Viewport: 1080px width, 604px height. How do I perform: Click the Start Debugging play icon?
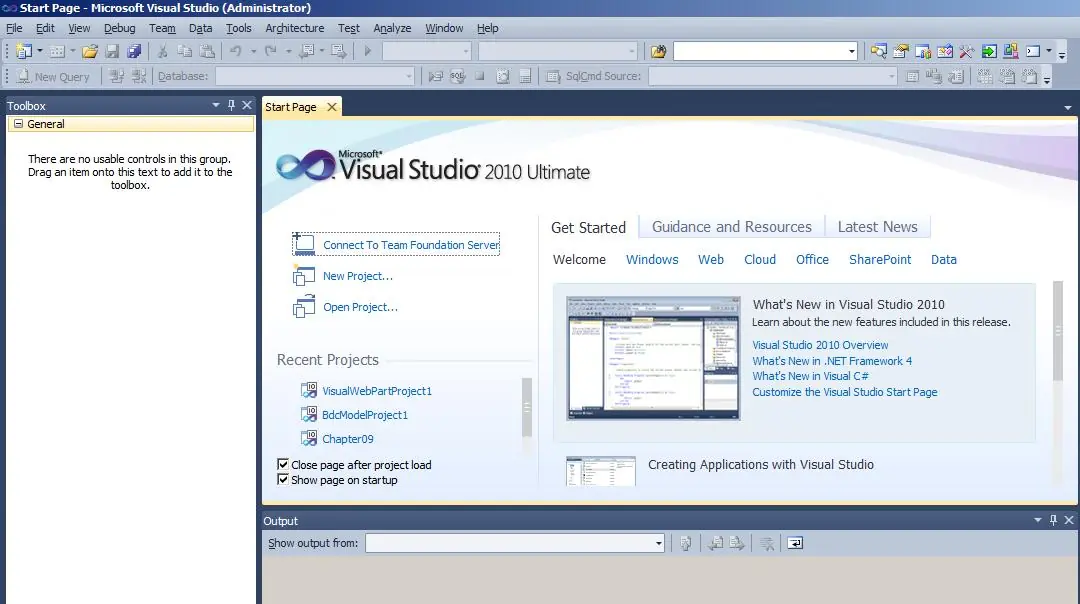pos(367,51)
